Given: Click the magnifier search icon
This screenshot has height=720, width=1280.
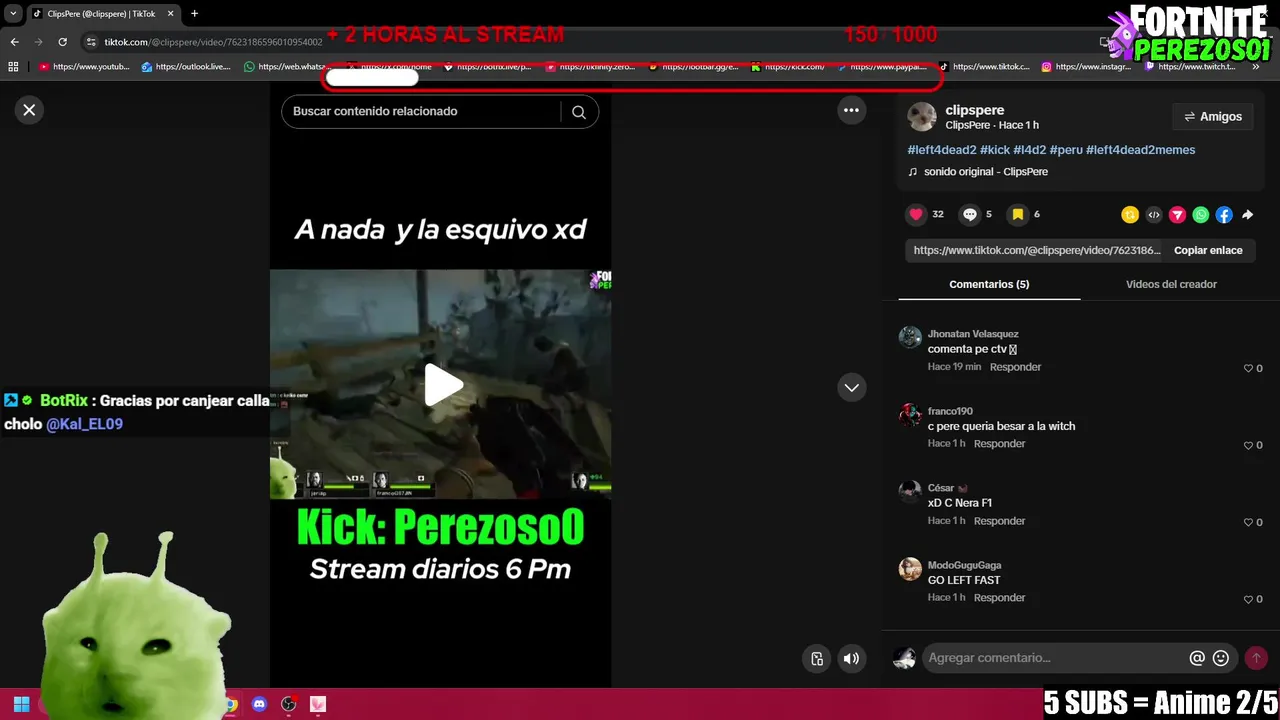Looking at the screenshot, I should pyautogui.click(x=579, y=112).
